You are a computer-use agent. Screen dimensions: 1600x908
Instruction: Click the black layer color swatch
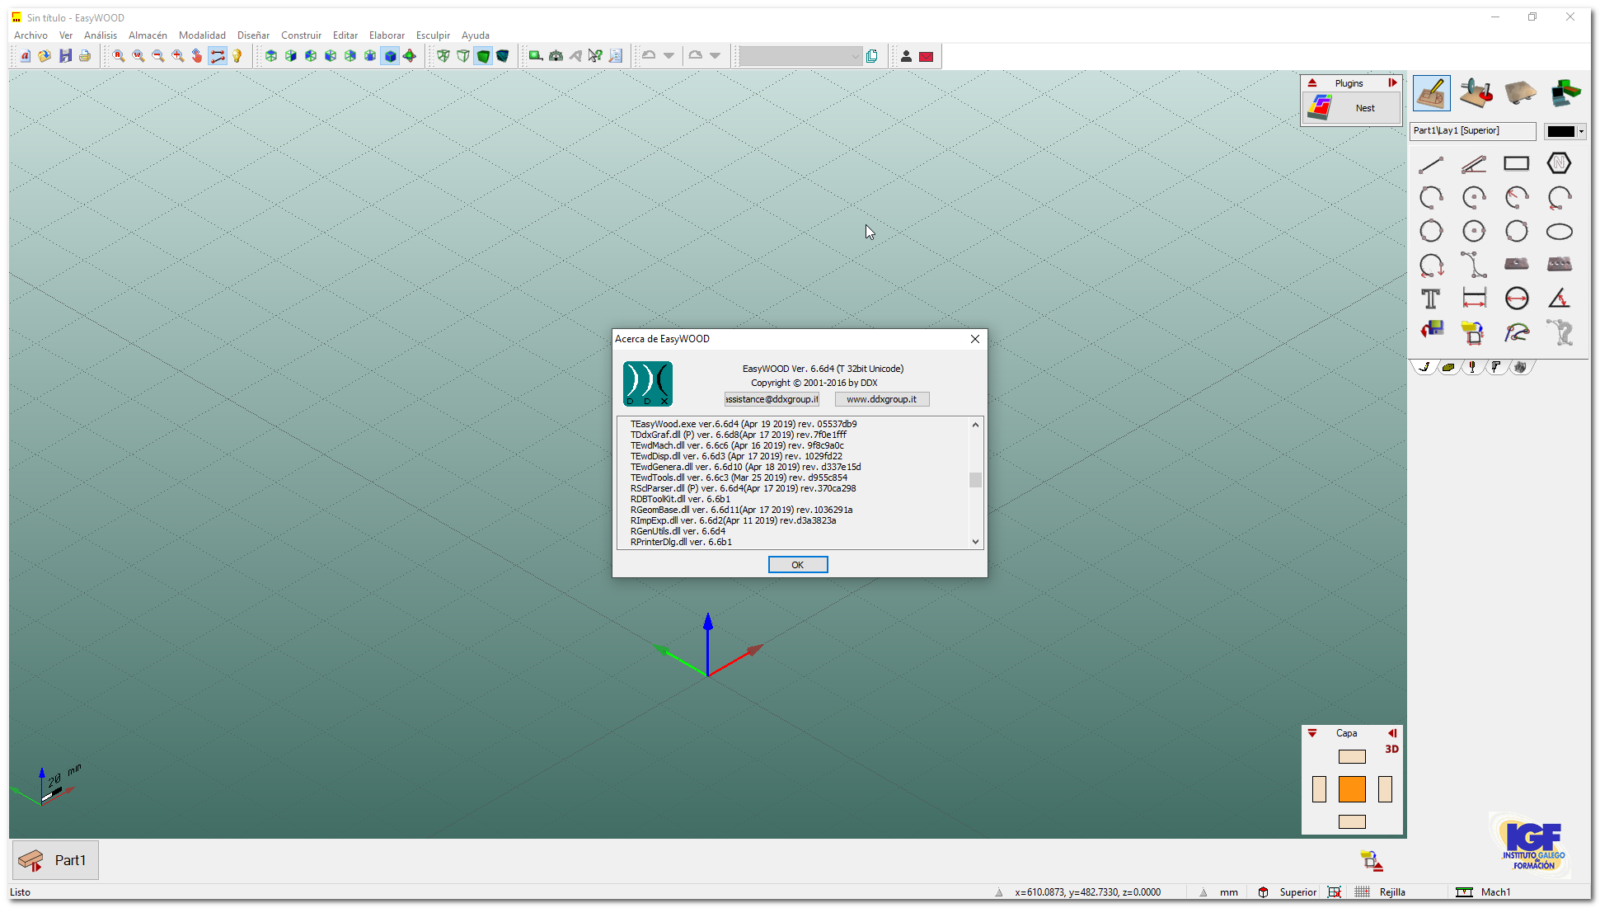coord(1560,131)
